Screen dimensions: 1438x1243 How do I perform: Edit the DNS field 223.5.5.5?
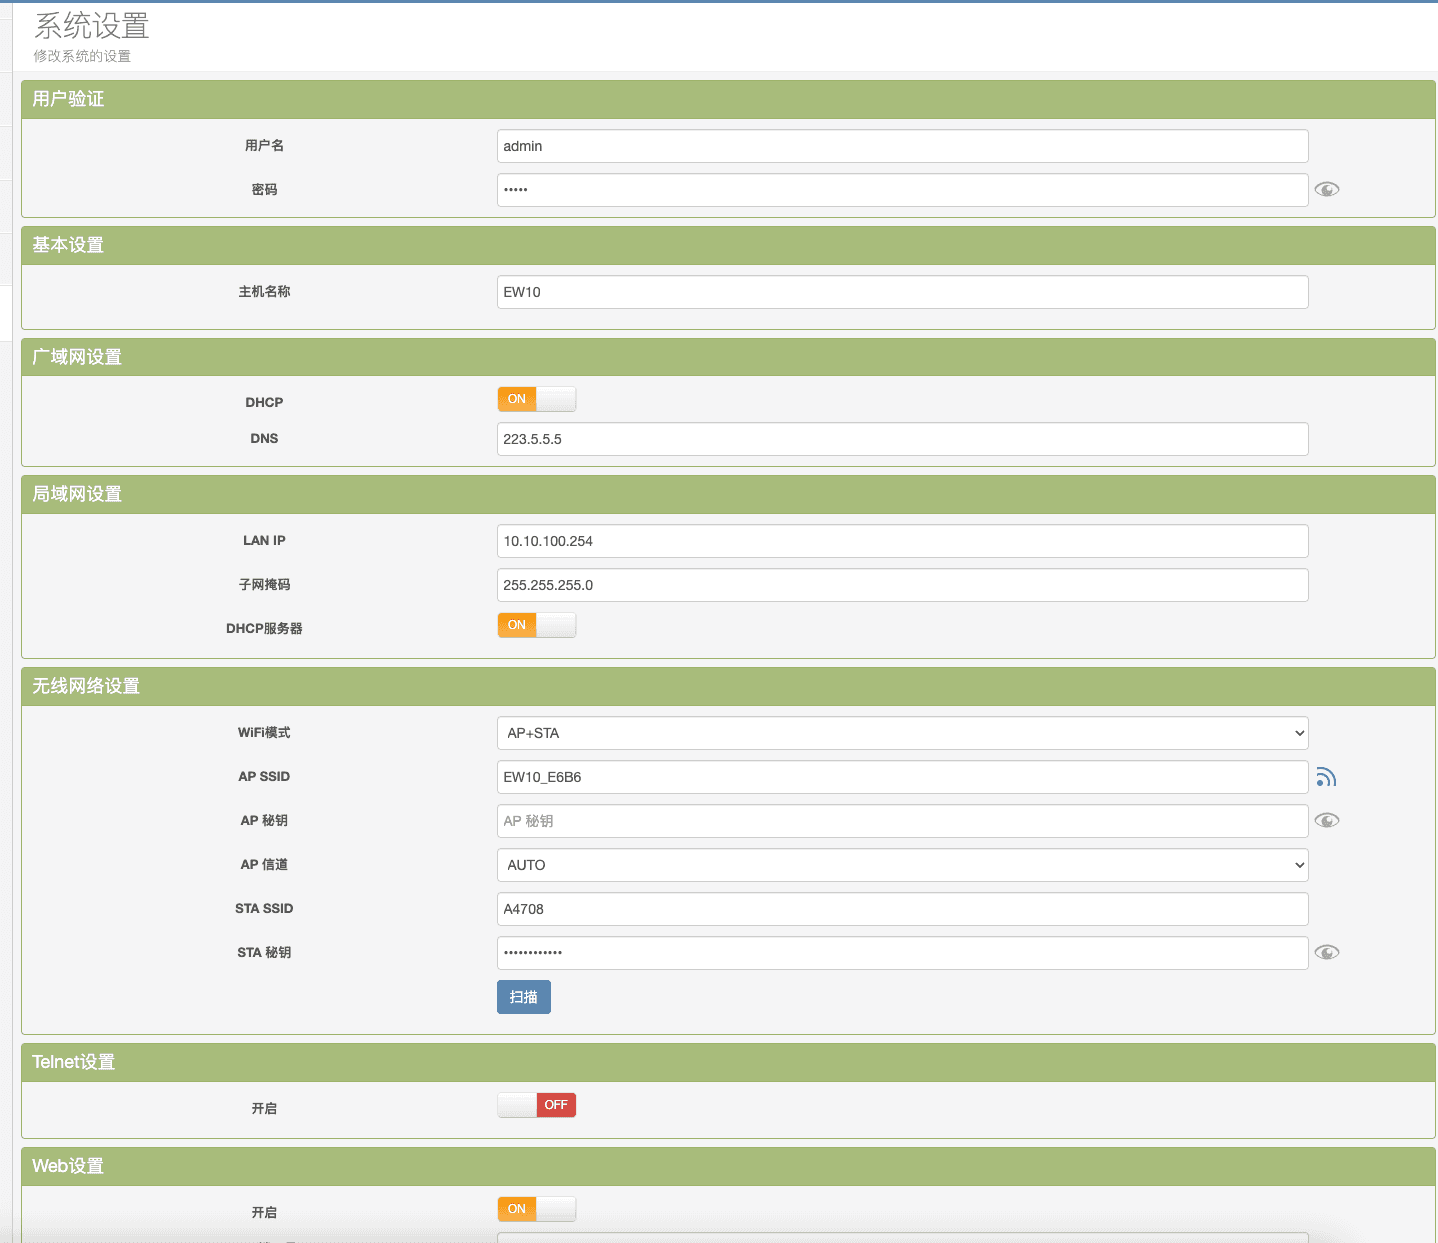(902, 439)
